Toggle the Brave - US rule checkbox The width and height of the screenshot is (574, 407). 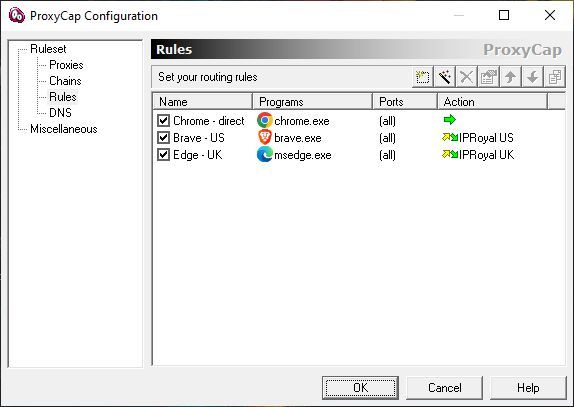coord(163,138)
